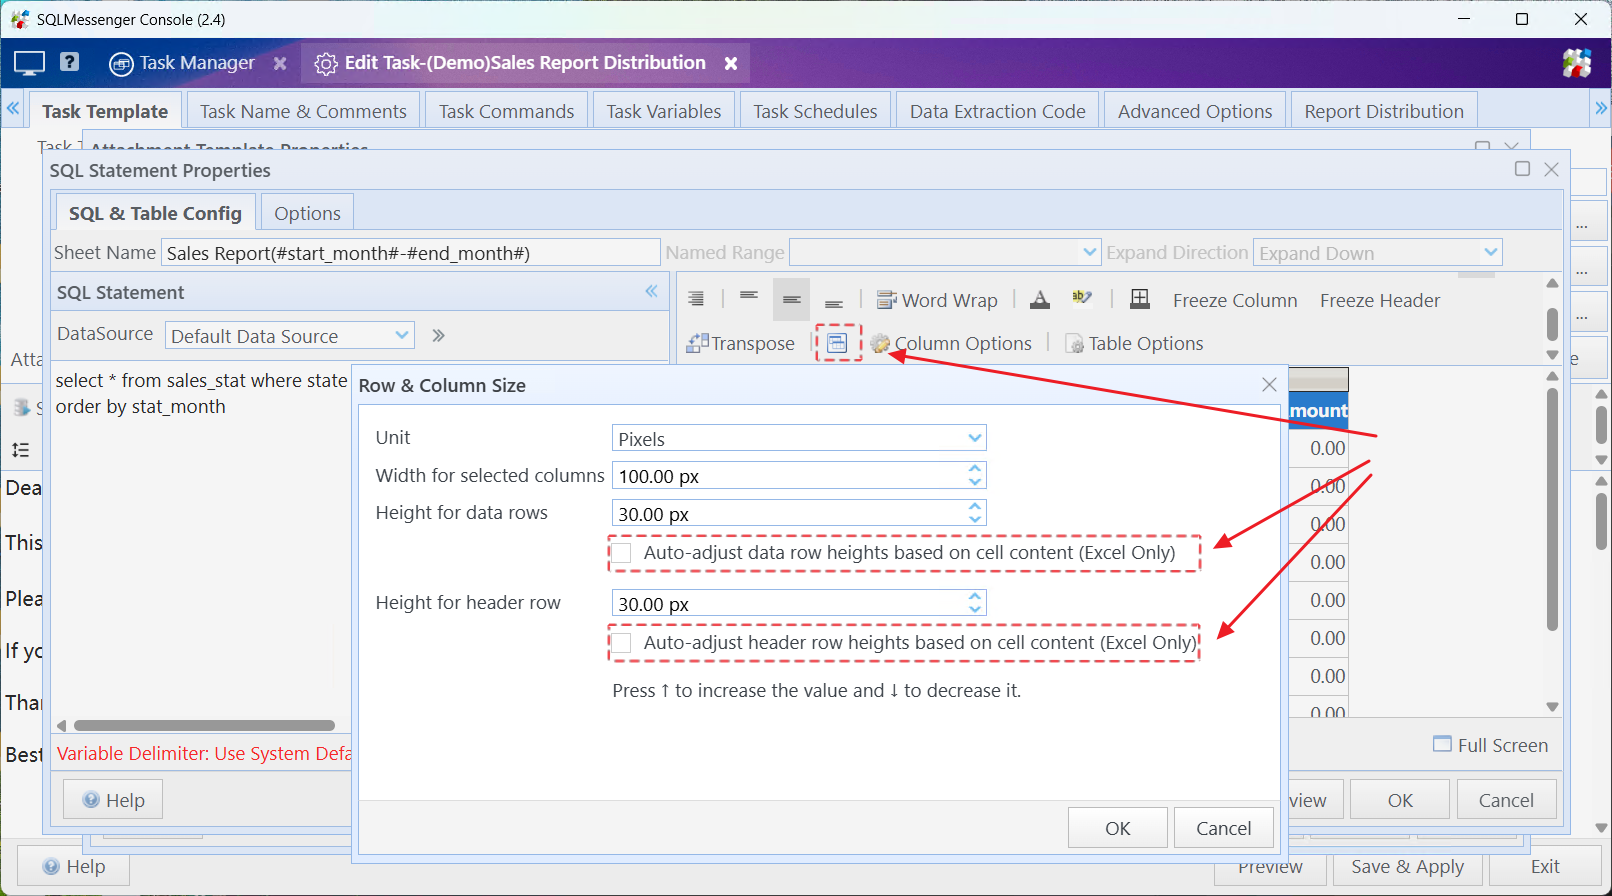The image size is (1612, 896).
Task: Toggle Word Wrap option
Action: click(x=937, y=300)
